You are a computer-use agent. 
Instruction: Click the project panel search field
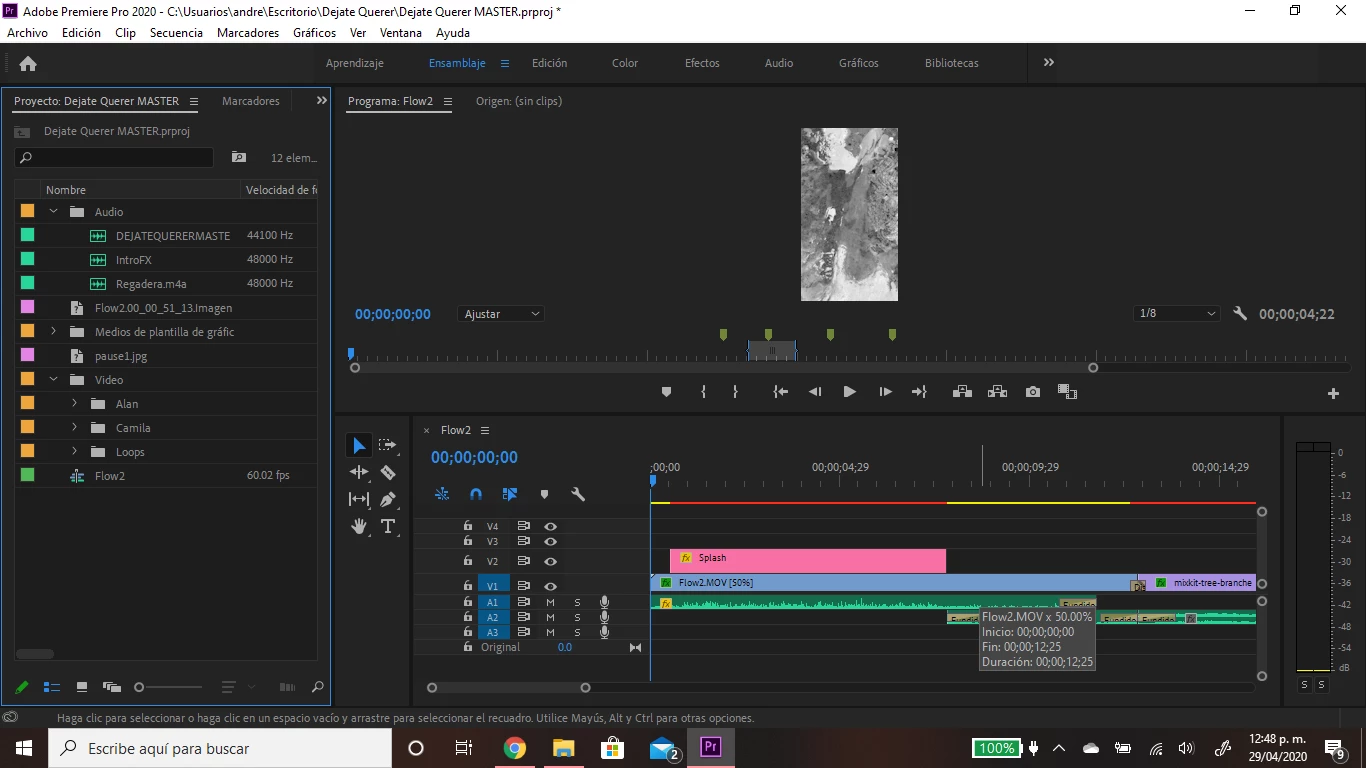[x=114, y=157]
